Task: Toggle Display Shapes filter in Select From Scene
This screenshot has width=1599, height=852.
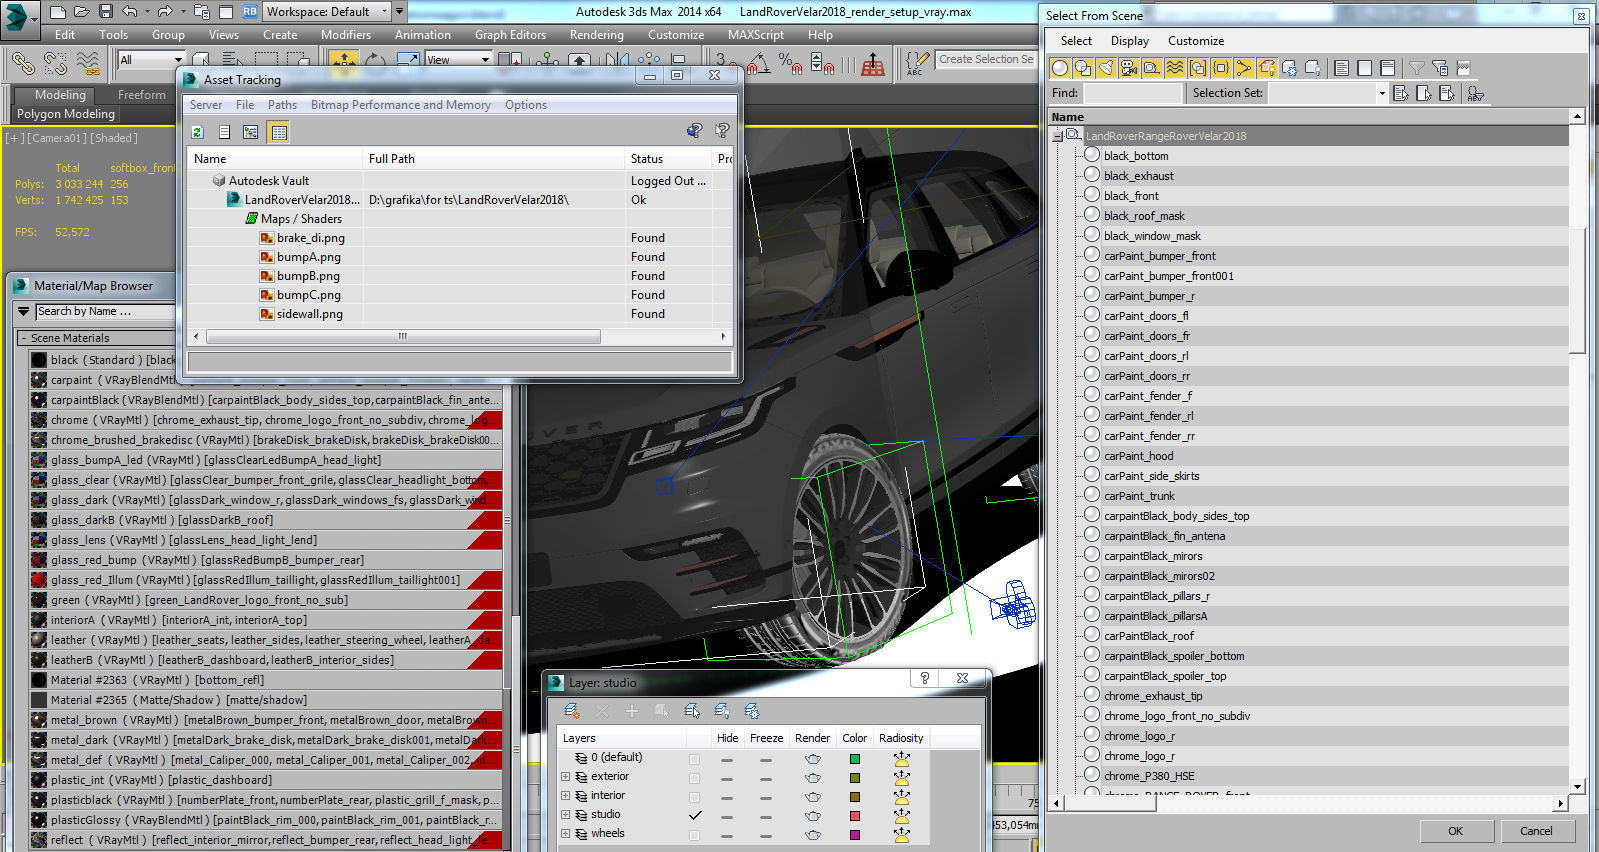Action: 1083,68
